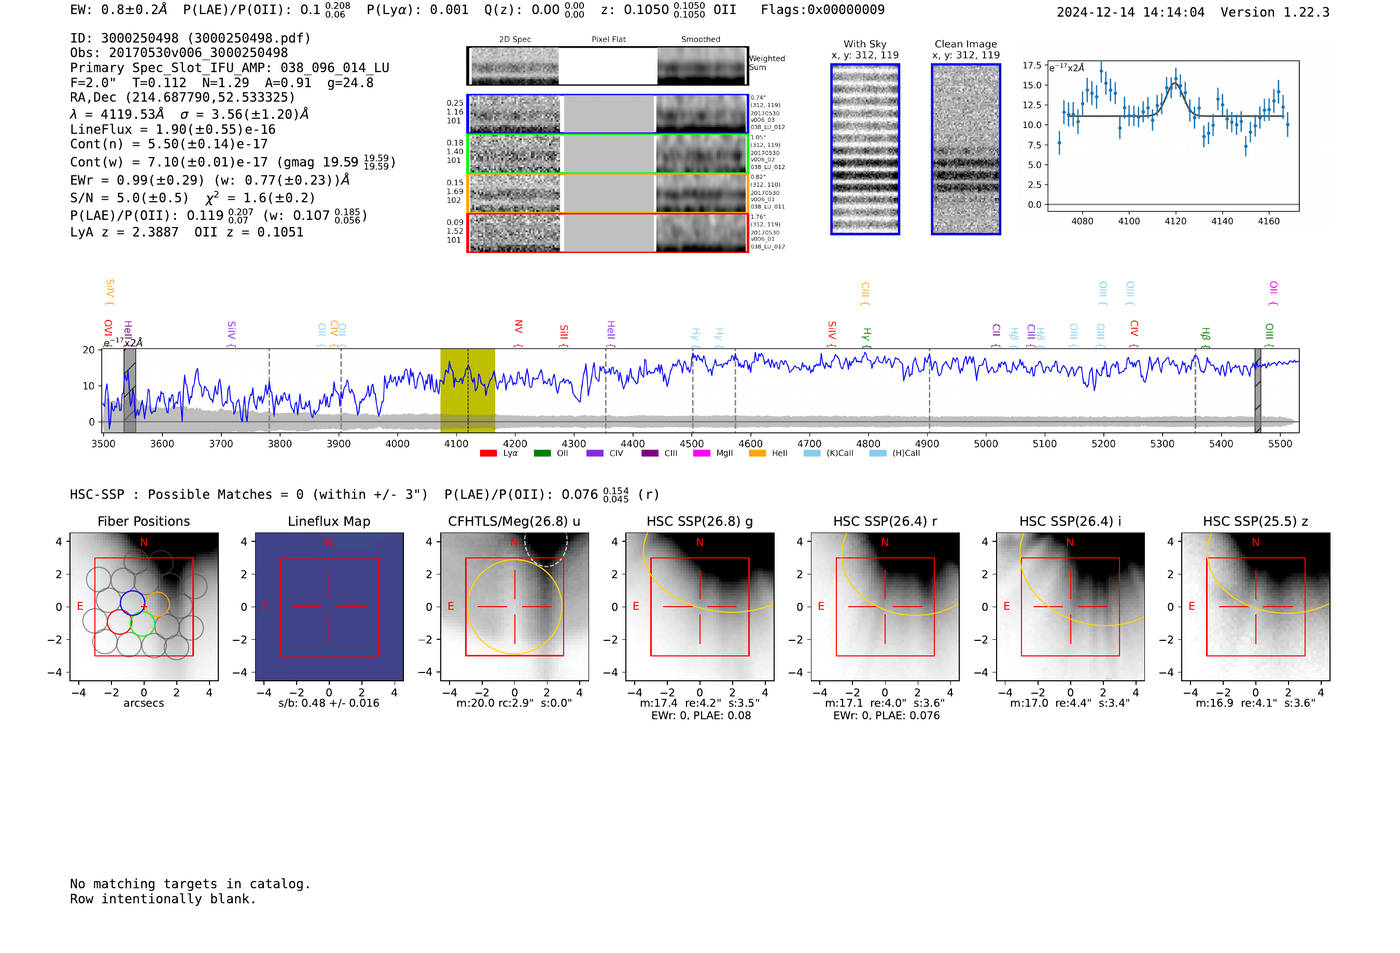
Task: Click the gray hatched band near 5460 Å
Action: point(1258,390)
